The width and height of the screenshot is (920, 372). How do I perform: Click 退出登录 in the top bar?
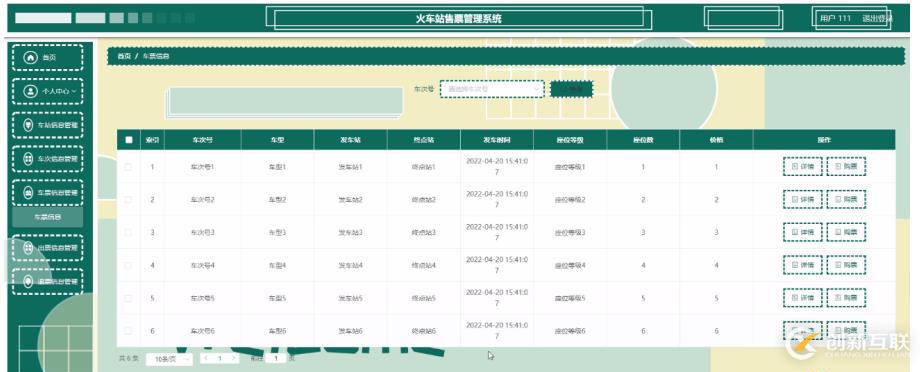(877, 19)
